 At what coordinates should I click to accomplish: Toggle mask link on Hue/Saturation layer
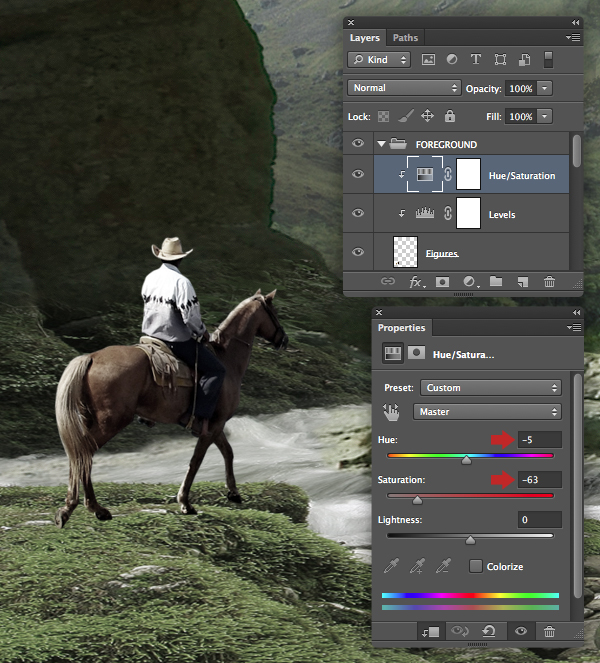(448, 174)
